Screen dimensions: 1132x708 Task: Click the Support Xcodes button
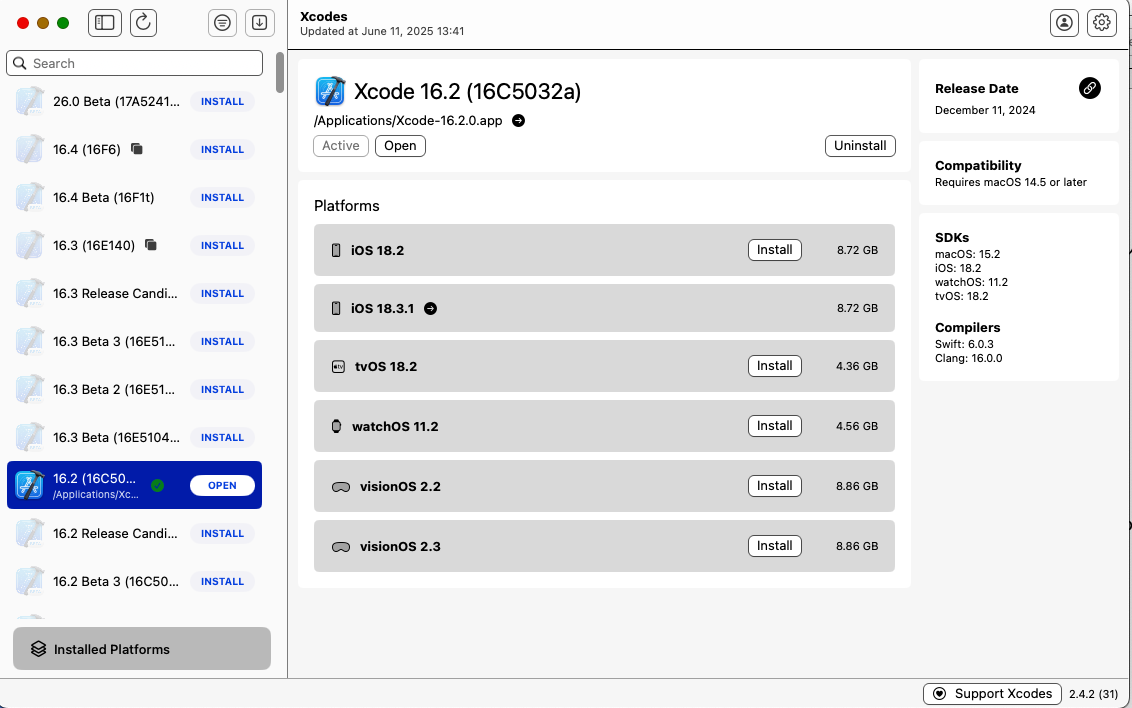(992, 694)
